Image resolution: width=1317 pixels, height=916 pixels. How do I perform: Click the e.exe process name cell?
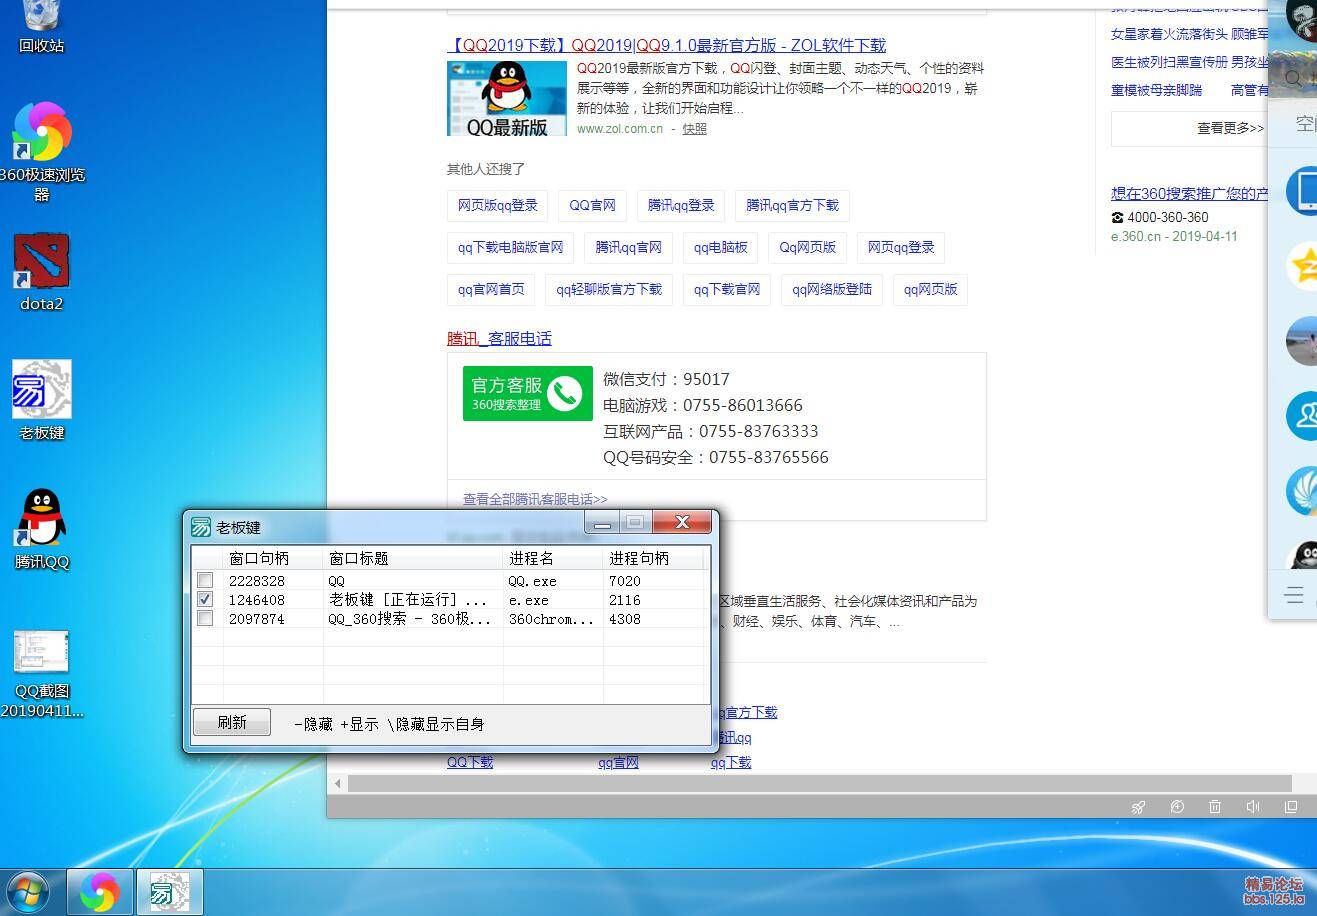(x=529, y=600)
